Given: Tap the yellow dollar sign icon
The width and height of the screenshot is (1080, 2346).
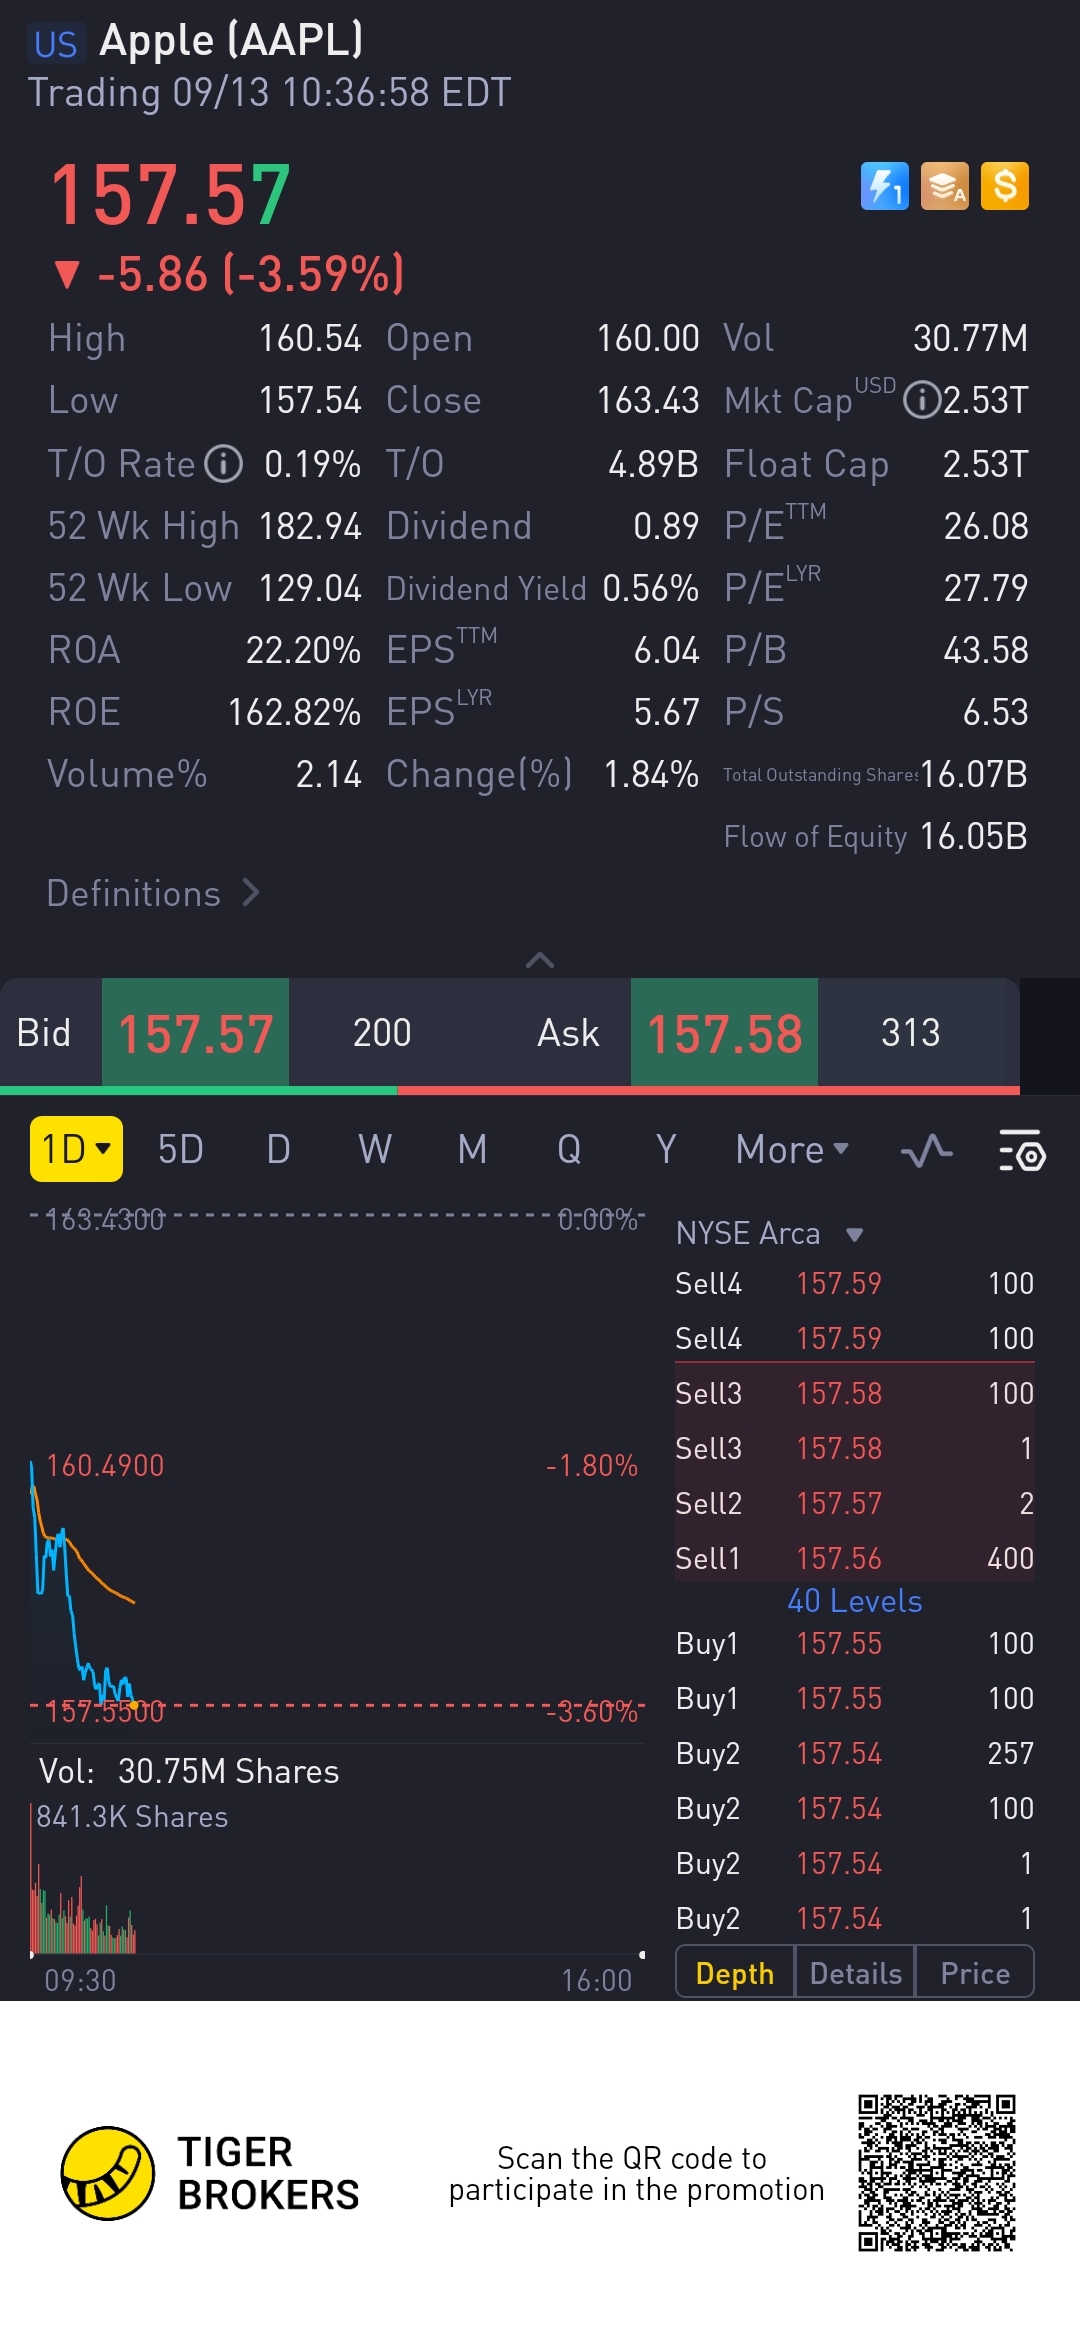Looking at the screenshot, I should tap(1004, 186).
